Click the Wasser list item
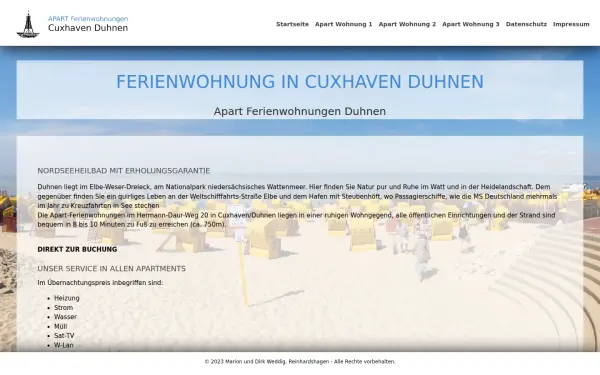 [x=65, y=317]
